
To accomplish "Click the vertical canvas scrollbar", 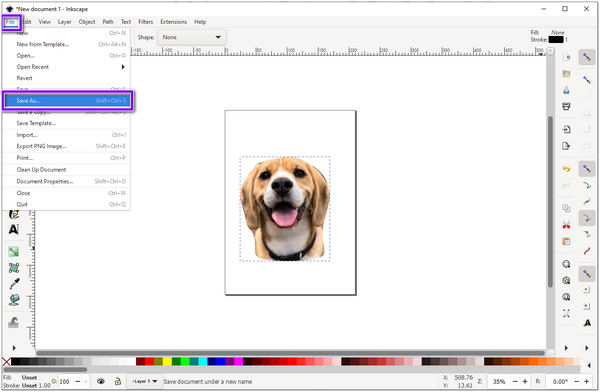I will (550, 201).
